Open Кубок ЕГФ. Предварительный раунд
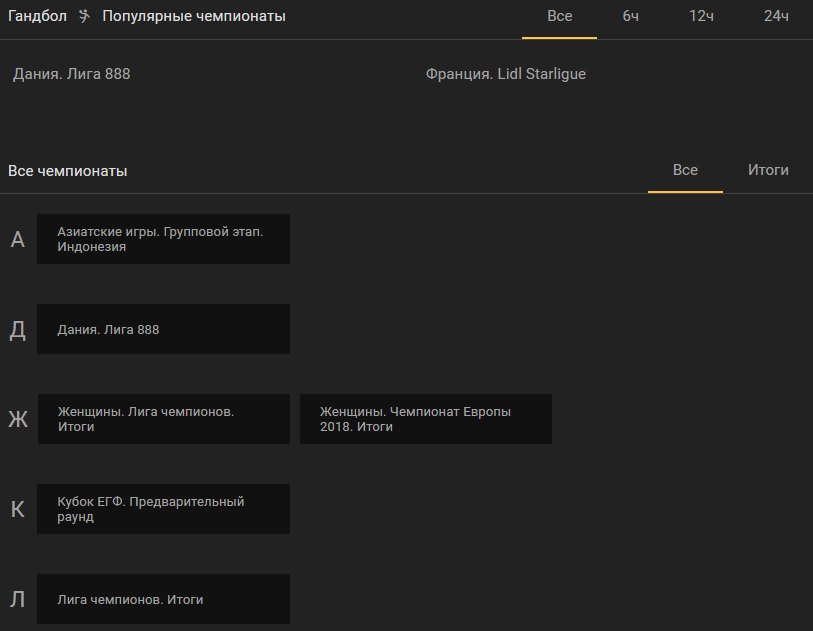813x631 pixels. point(163,509)
